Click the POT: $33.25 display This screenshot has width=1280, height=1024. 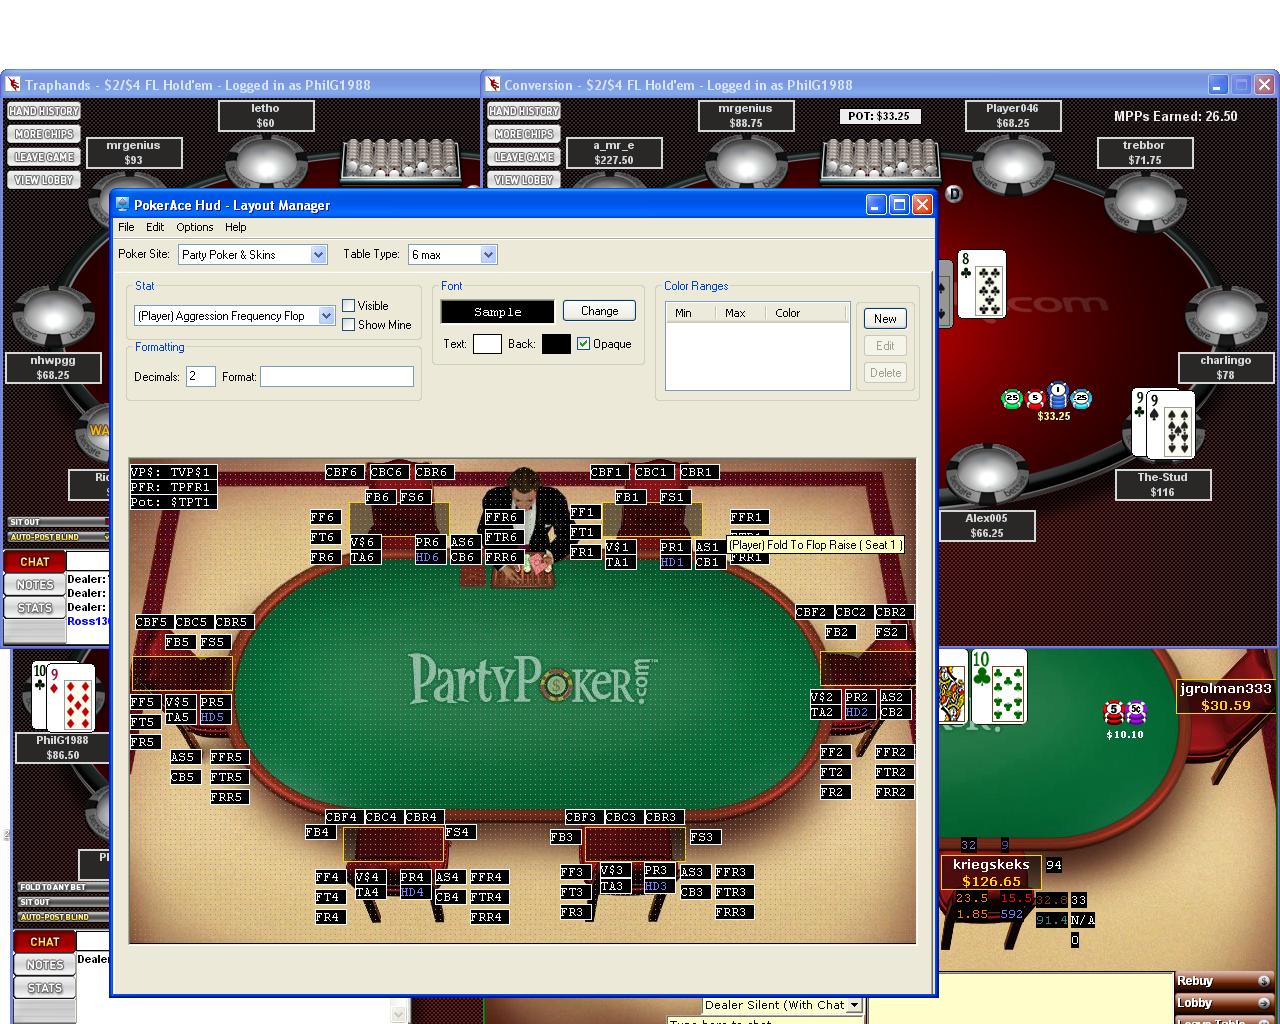click(879, 116)
